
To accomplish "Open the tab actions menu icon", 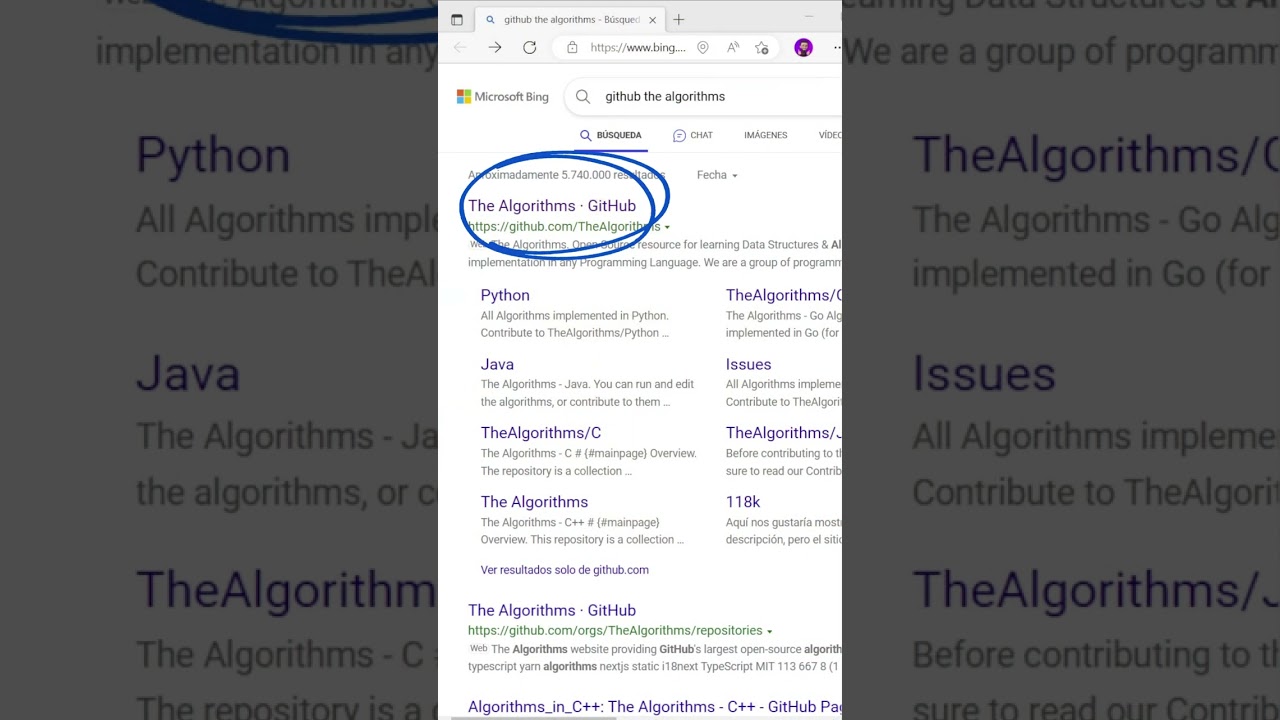I will [x=457, y=19].
